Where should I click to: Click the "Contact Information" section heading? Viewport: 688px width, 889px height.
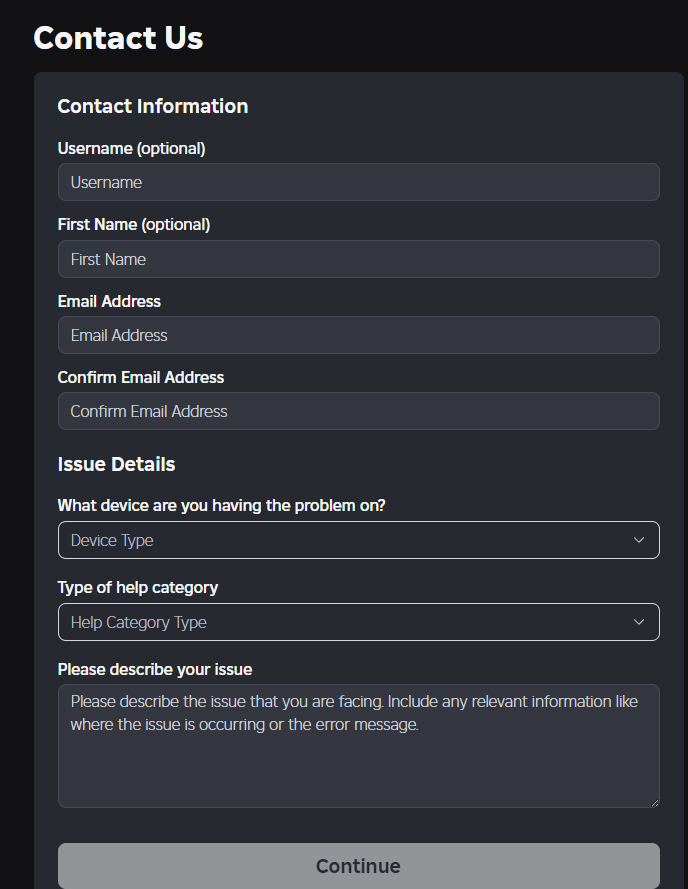153,106
